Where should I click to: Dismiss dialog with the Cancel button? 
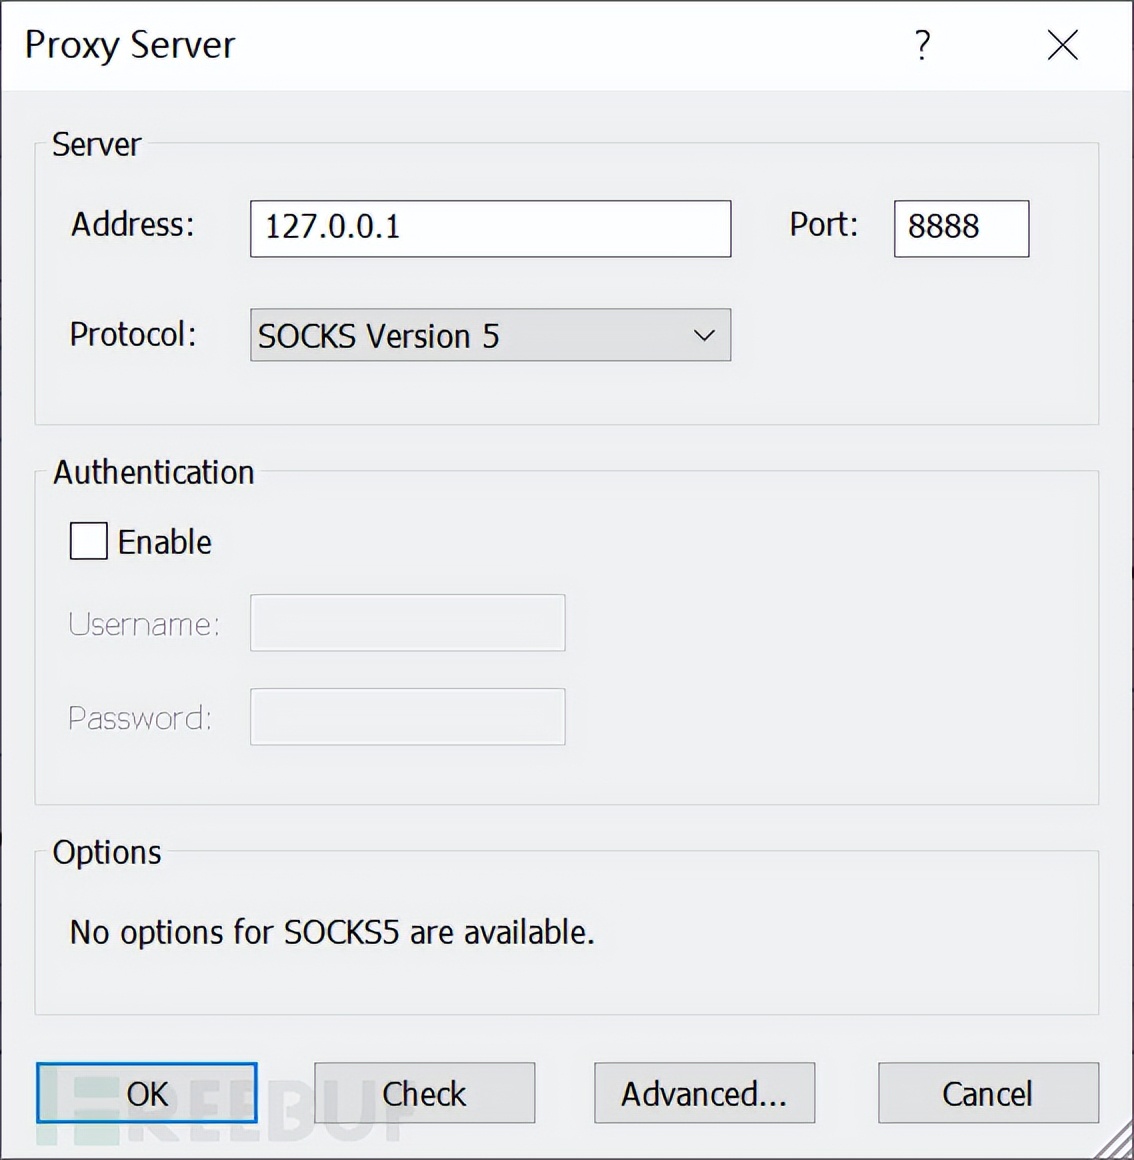[988, 1093]
